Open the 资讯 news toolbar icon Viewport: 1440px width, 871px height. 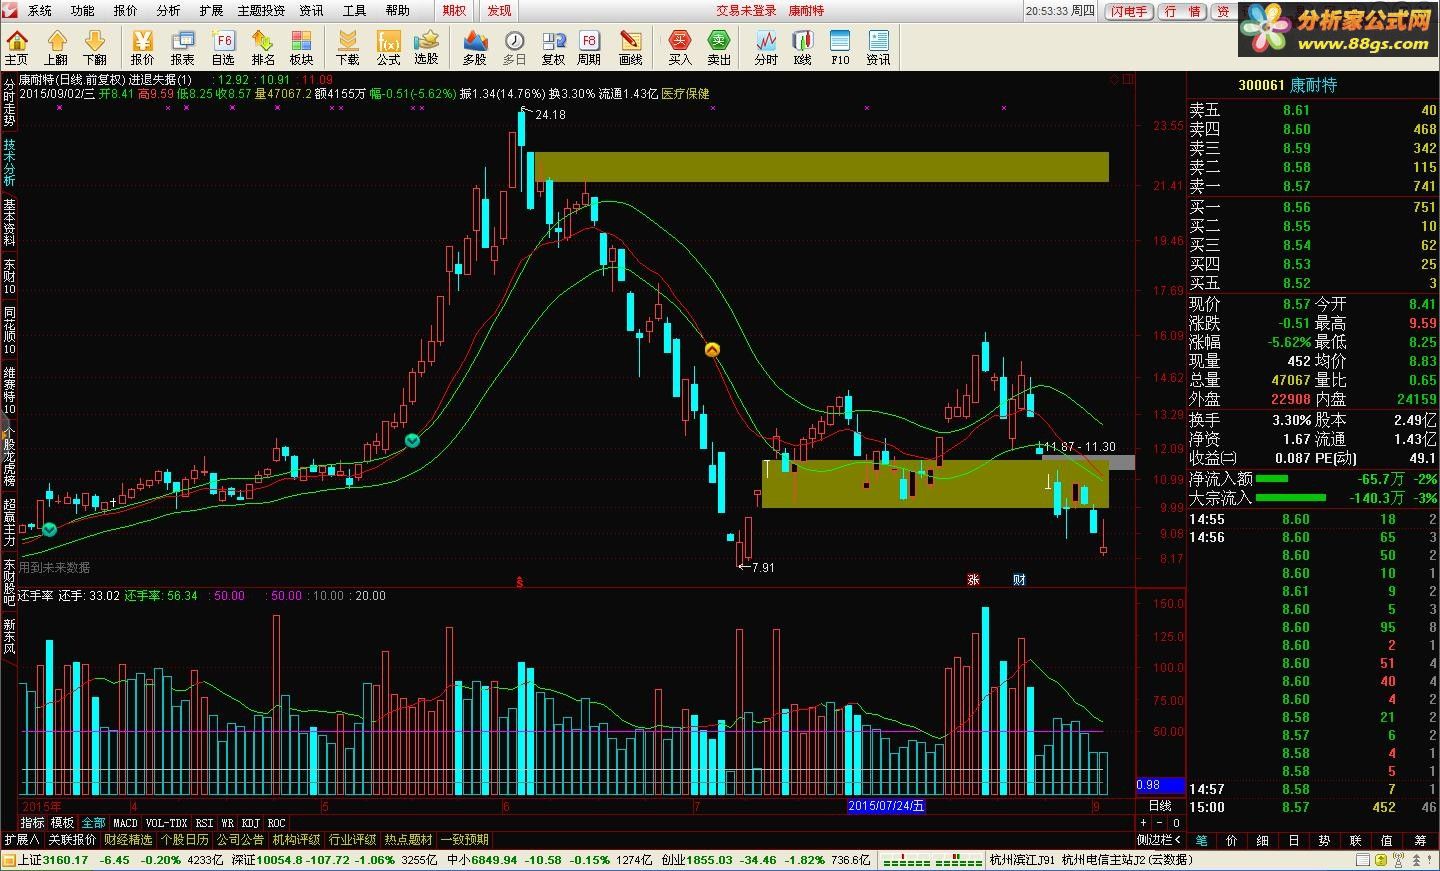tap(878, 47)
